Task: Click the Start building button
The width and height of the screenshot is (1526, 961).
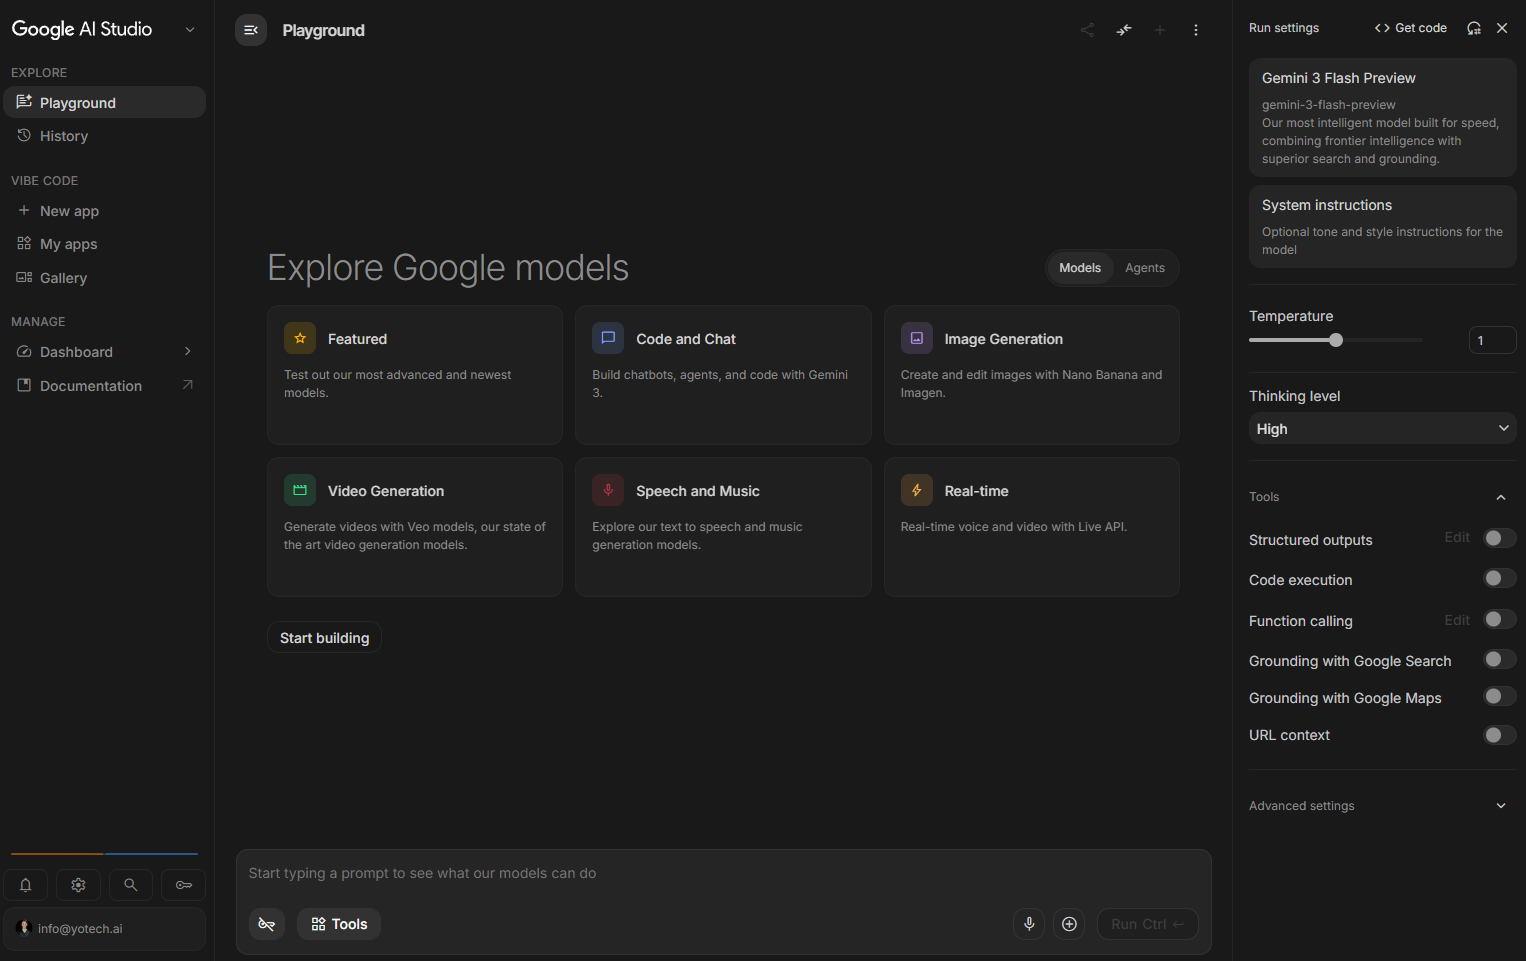Action: tap(324, 638)
